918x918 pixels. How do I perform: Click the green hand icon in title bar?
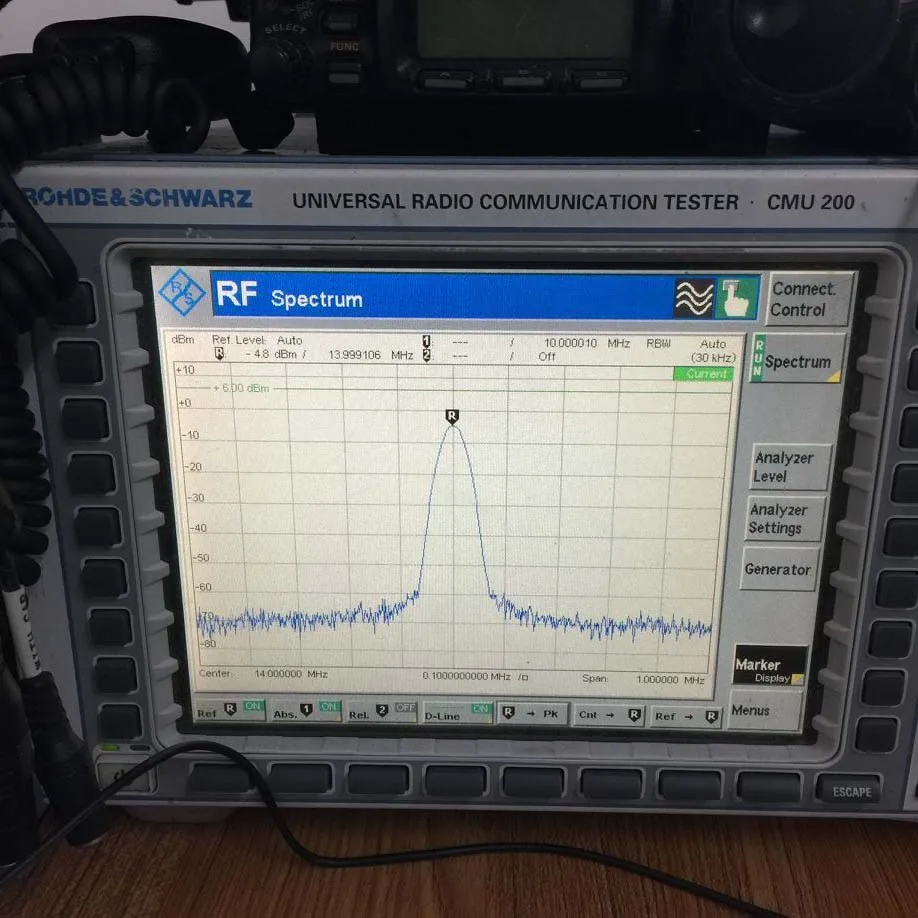(x=737, y=298)
